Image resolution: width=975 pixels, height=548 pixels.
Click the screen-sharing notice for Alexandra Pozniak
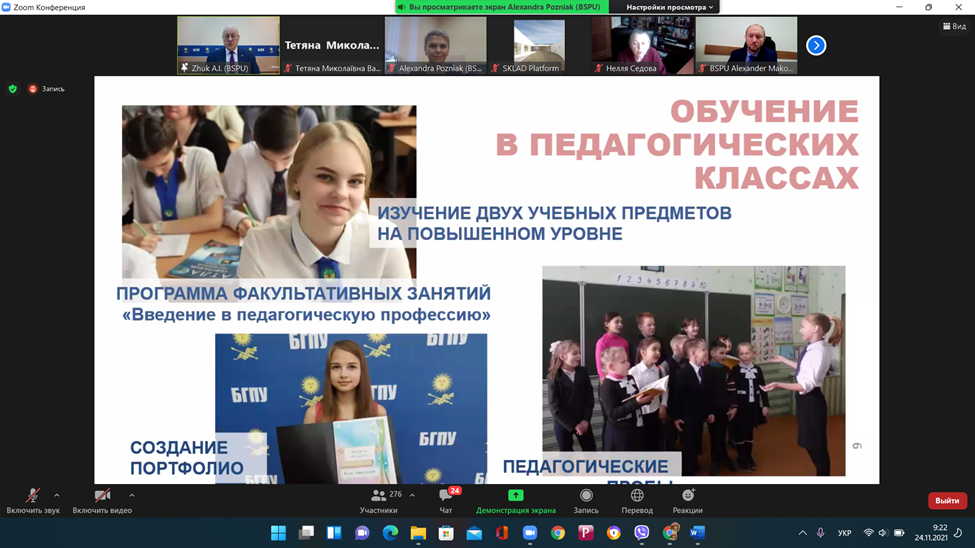[x=502, y=7]
